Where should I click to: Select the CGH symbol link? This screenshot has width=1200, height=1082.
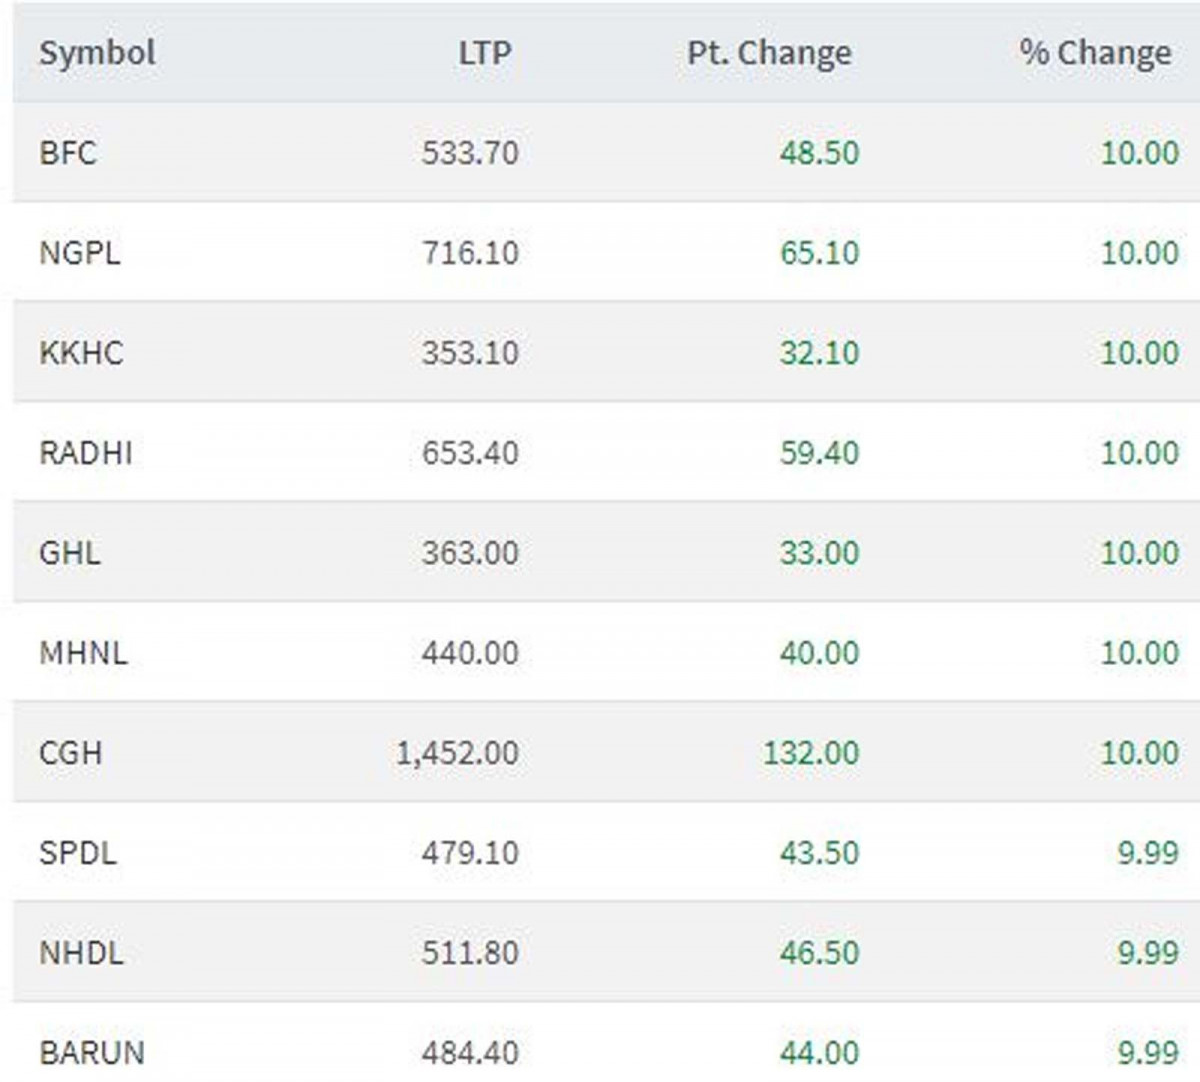coord(71,753)
